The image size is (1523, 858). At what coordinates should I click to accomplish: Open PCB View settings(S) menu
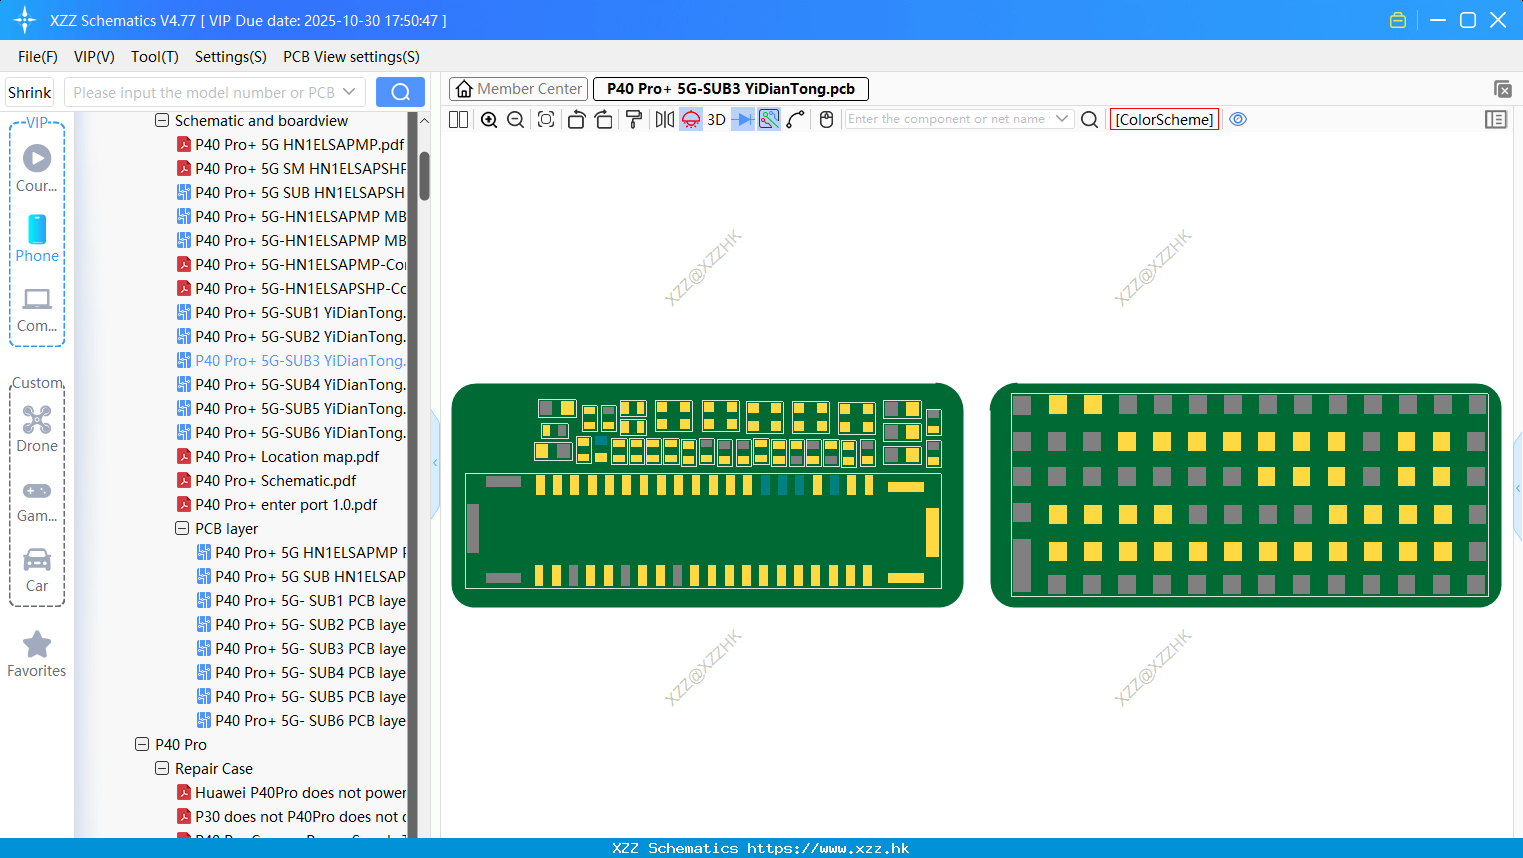click(351, 57)
